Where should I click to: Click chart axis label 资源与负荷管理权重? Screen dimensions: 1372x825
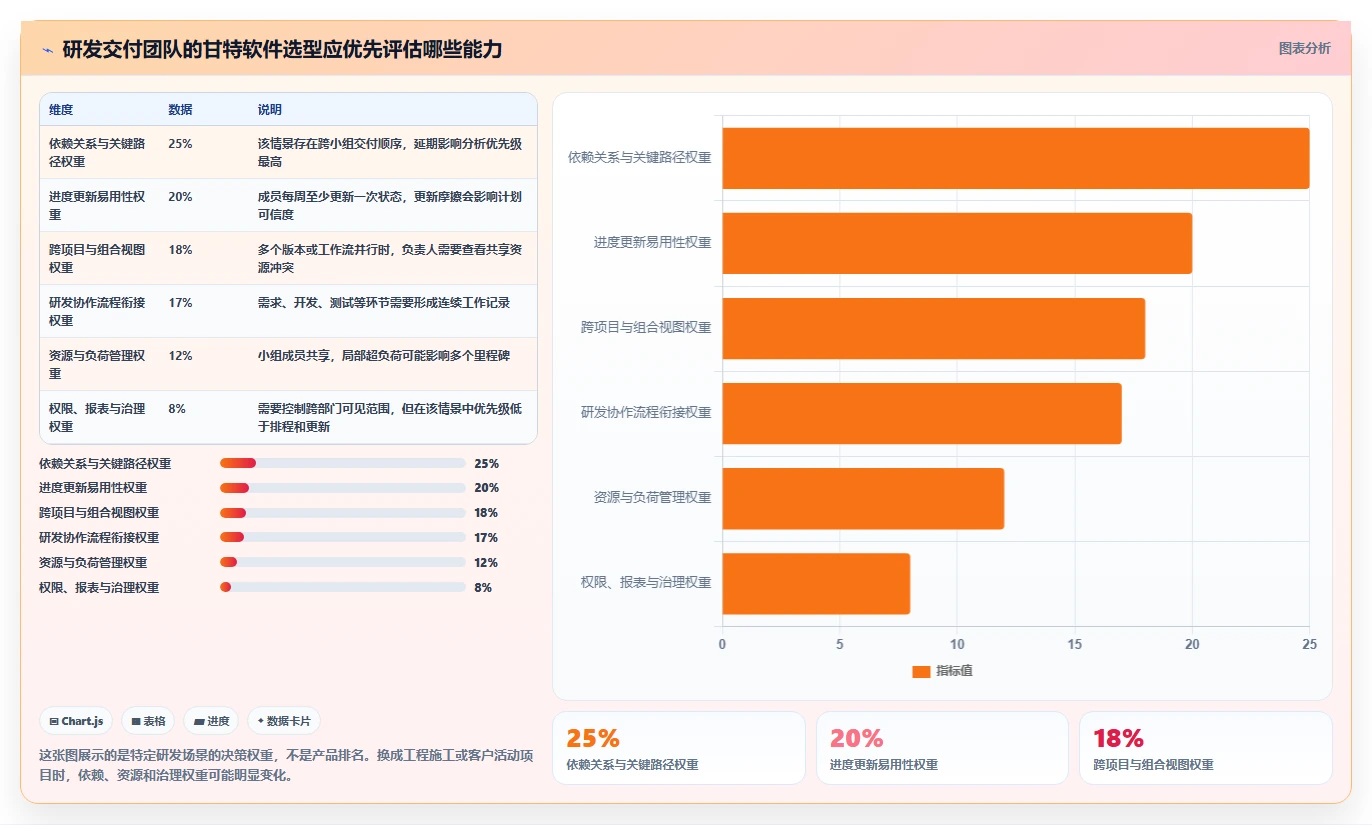652,497
